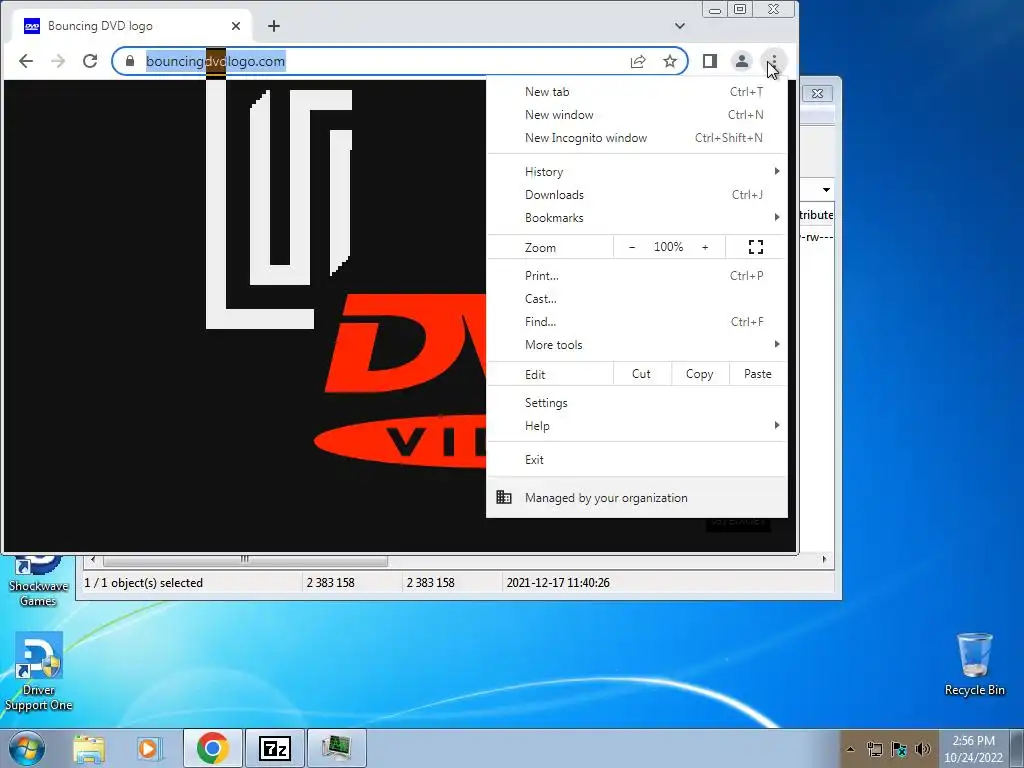Click right scroll arrow in background window
The width and height of the screenshot is (1024, 768).
pos(824,560)
